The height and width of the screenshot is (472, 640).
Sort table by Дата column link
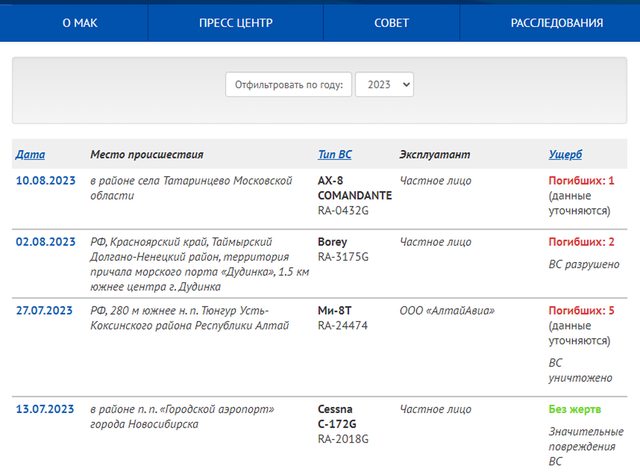click(x=30, y=154)
